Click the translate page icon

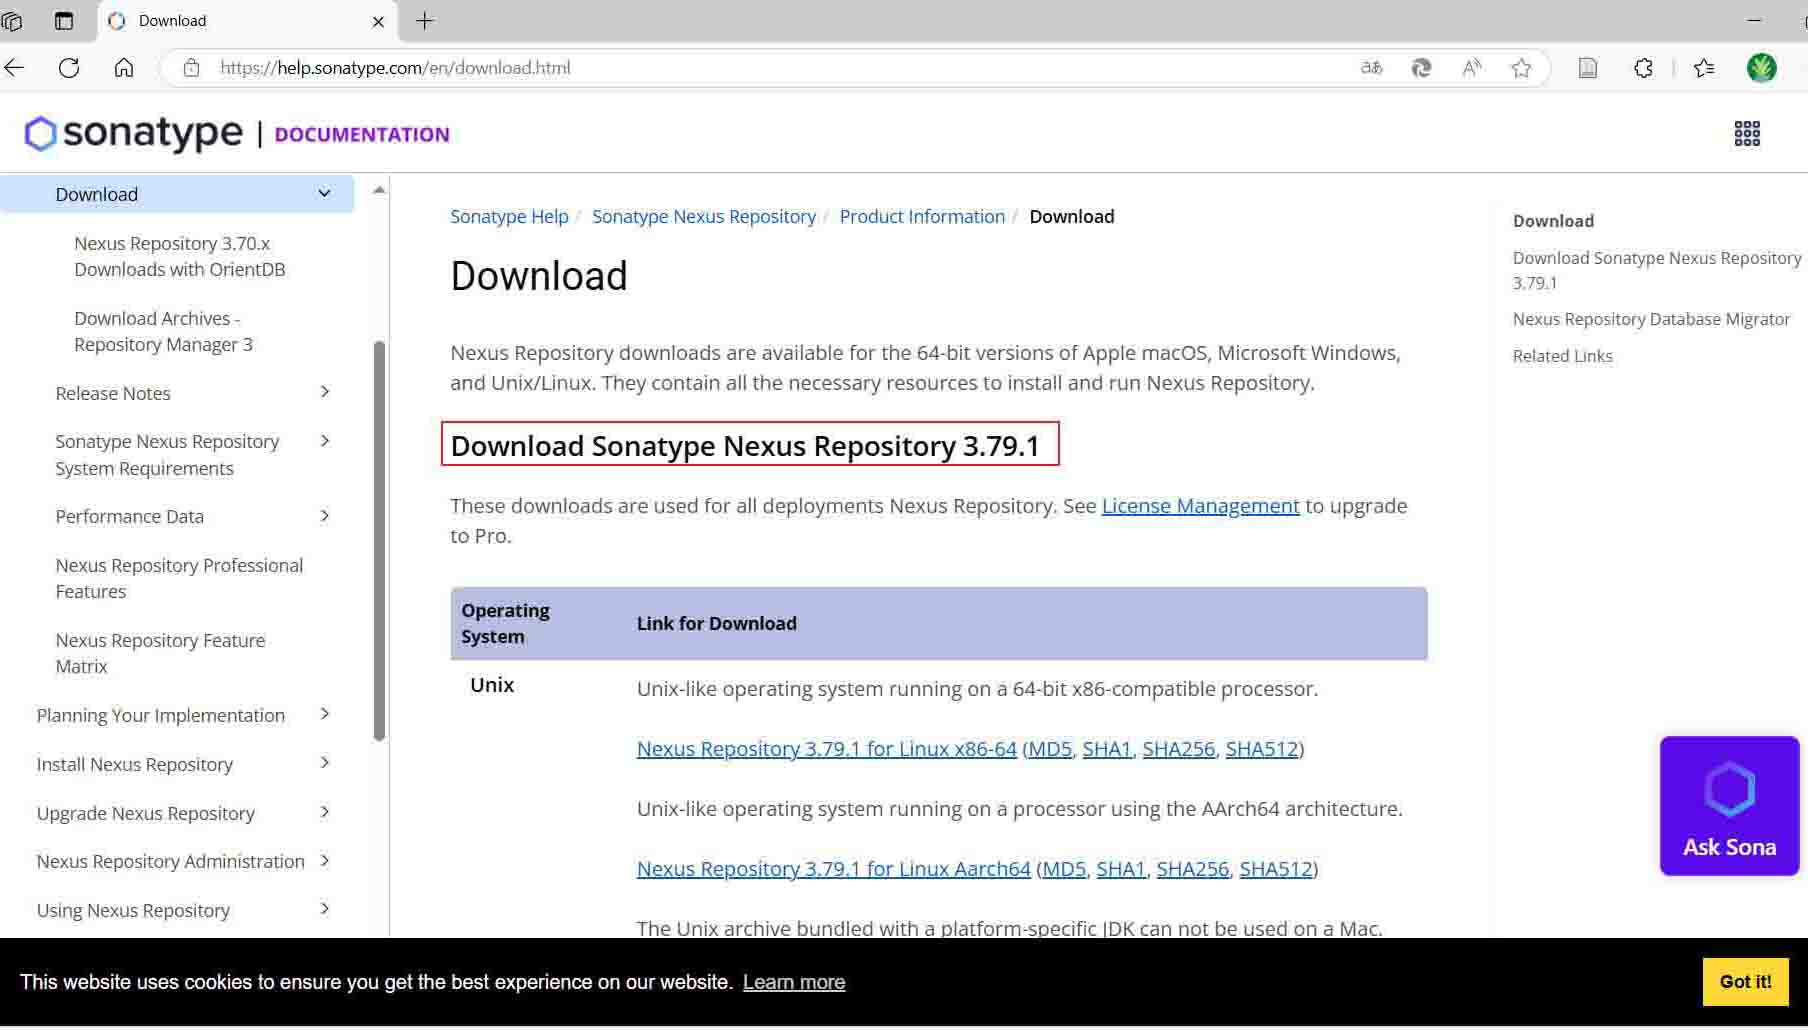(1372, 68)
